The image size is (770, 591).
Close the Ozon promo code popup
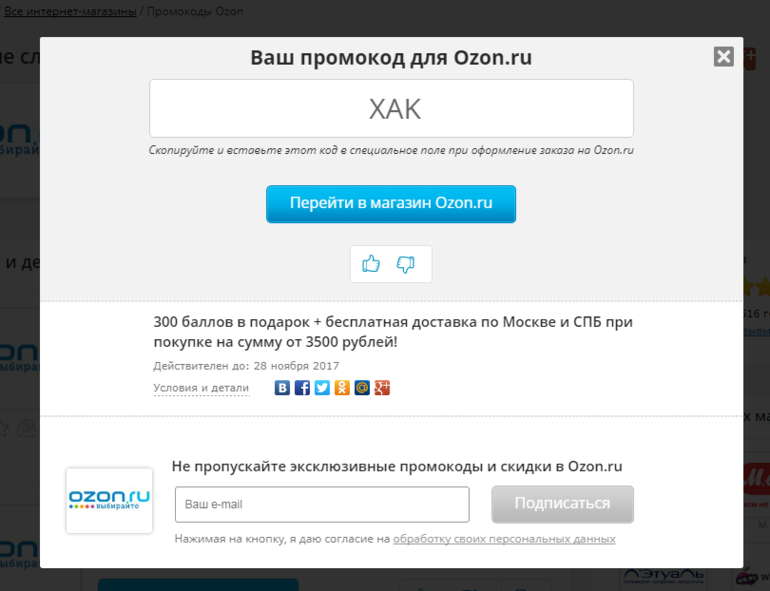tap(724, 57)
